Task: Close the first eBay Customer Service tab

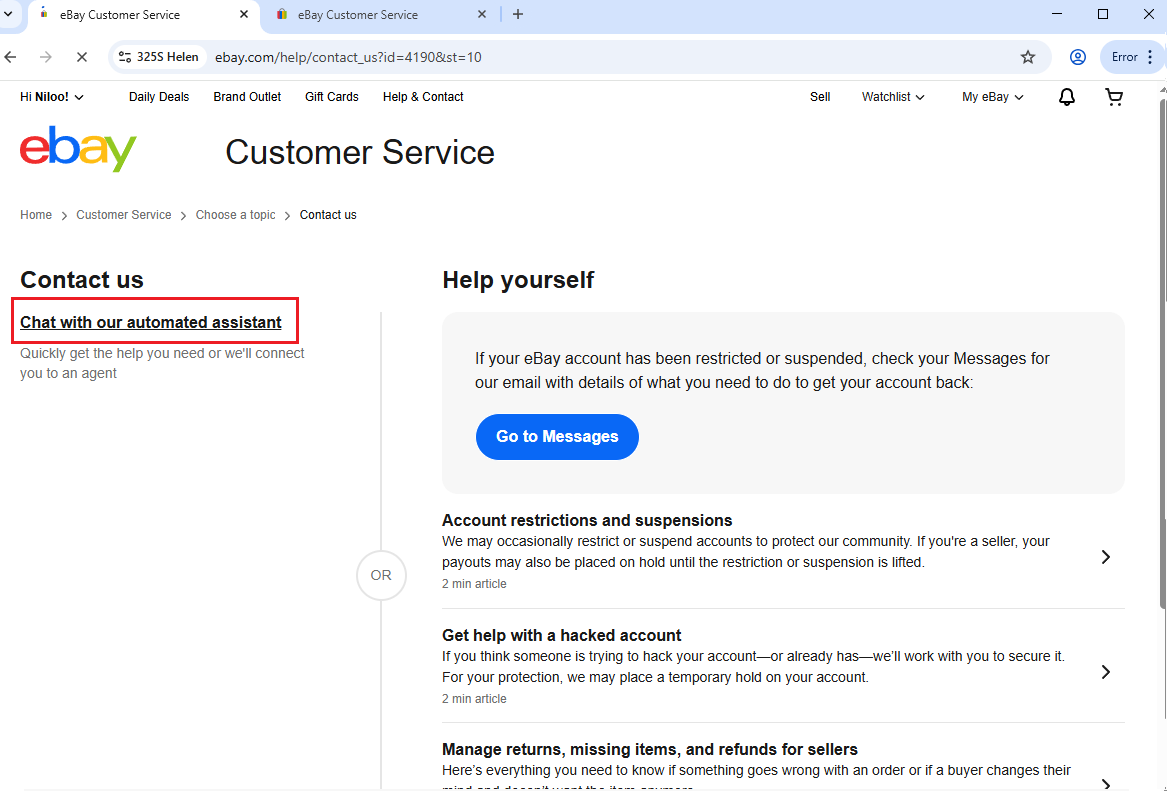Action: pos(244,14)
